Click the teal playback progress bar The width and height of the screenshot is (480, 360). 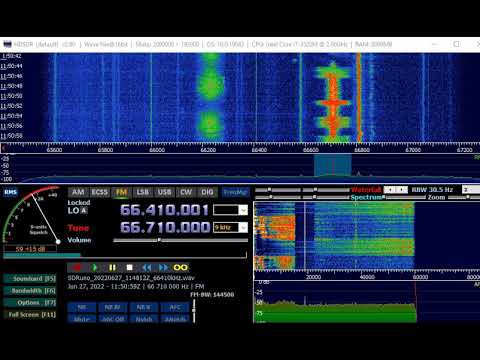pos(42,255)
